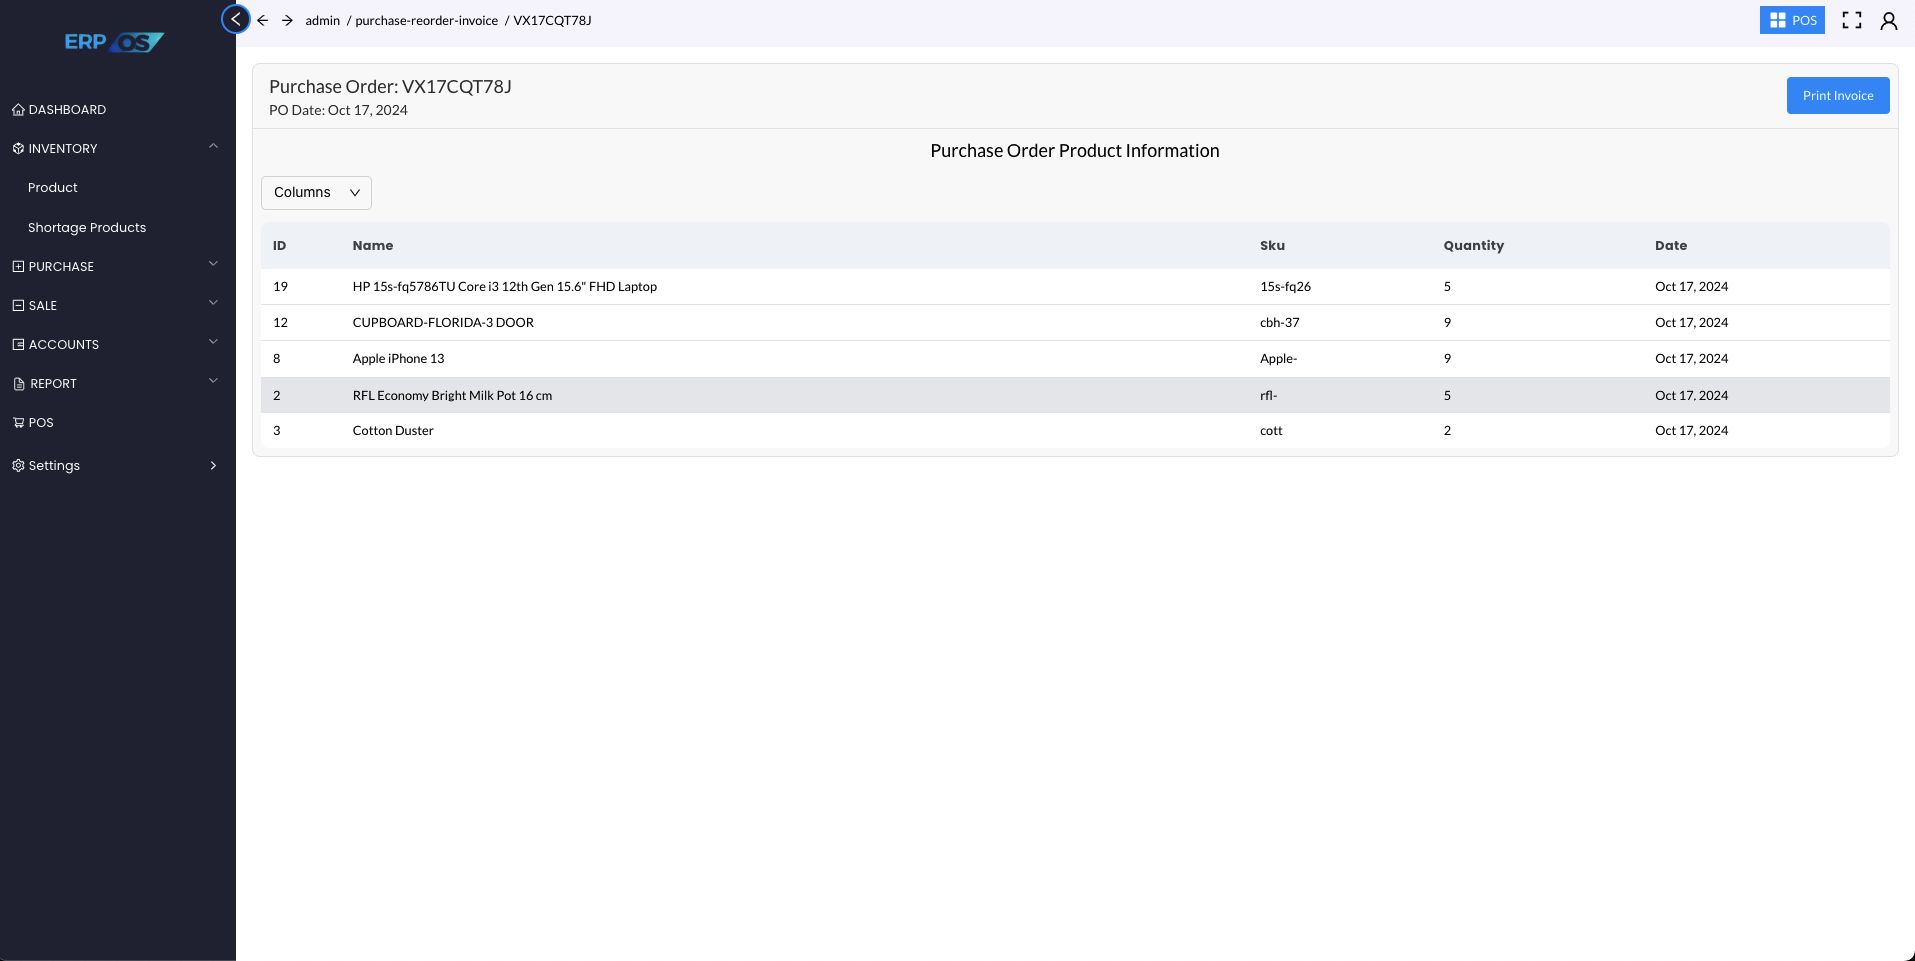Click ID 19 cell
The height and width of the screenshot is (961, 1915).
pos(280,287)
